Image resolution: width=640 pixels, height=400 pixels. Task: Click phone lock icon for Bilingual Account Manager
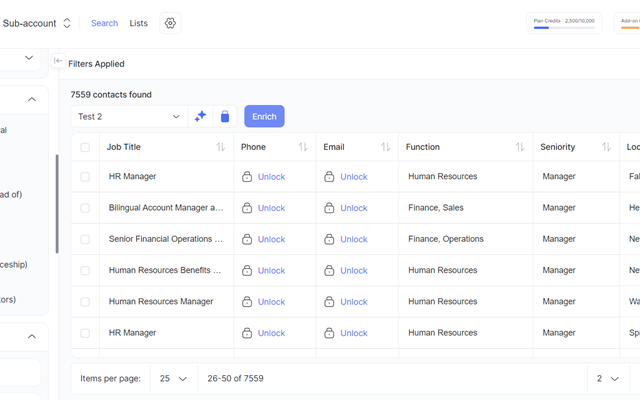tap(247, 208)
